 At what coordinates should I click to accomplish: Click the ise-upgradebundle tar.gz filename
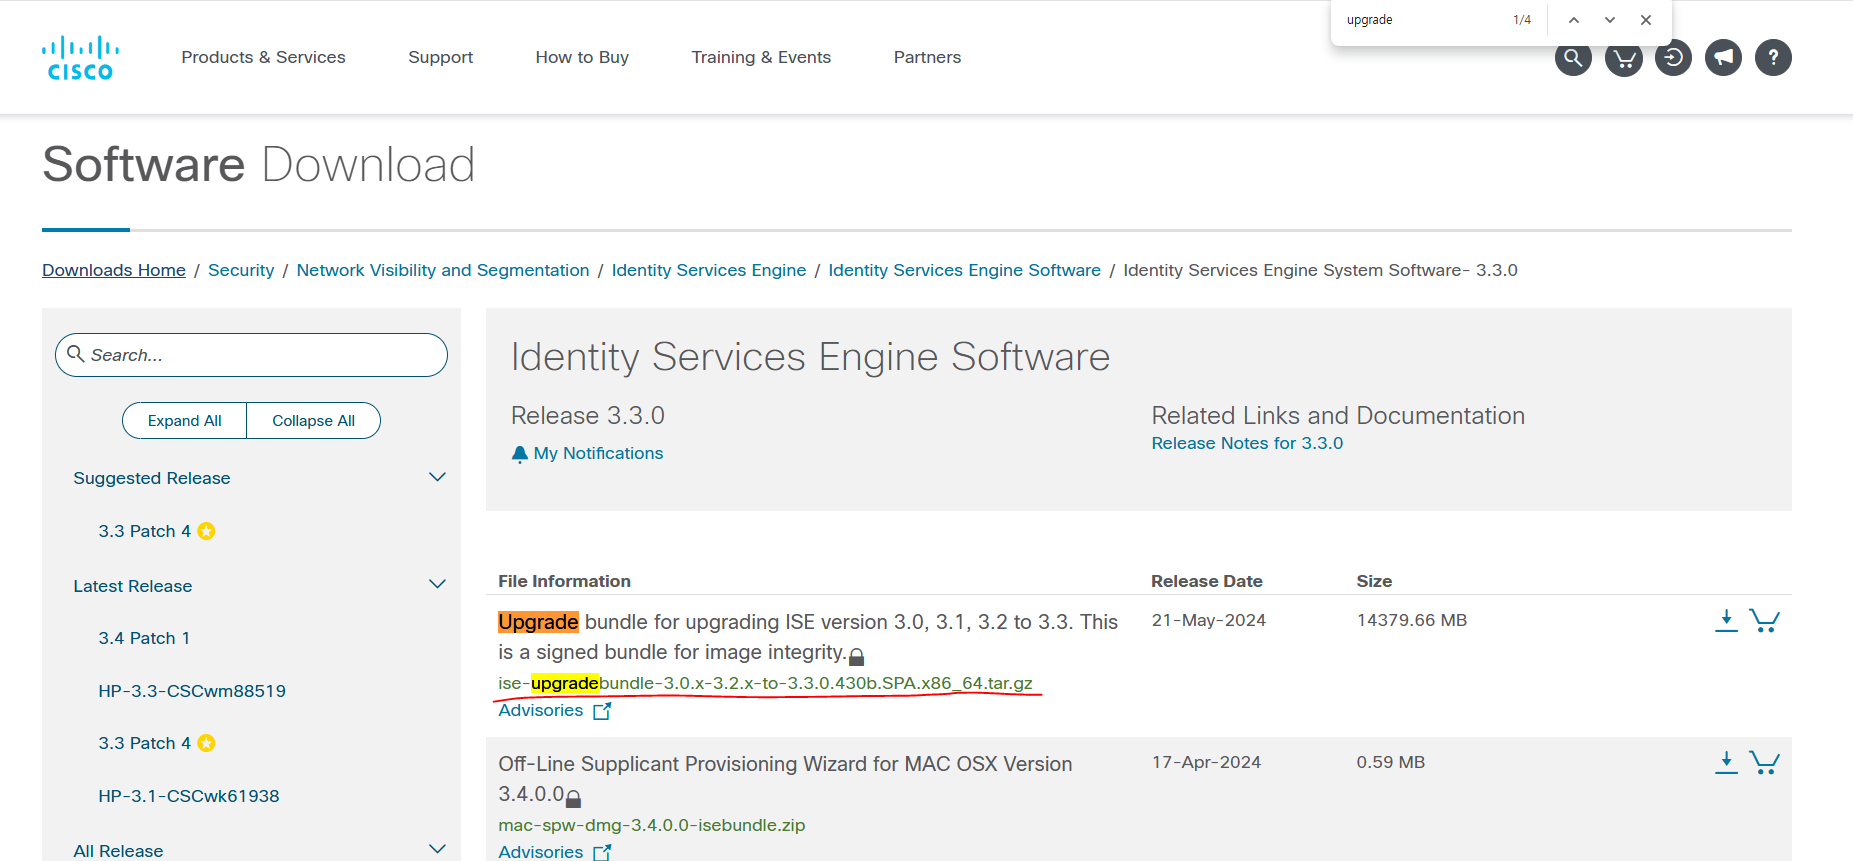click(766, 683)
